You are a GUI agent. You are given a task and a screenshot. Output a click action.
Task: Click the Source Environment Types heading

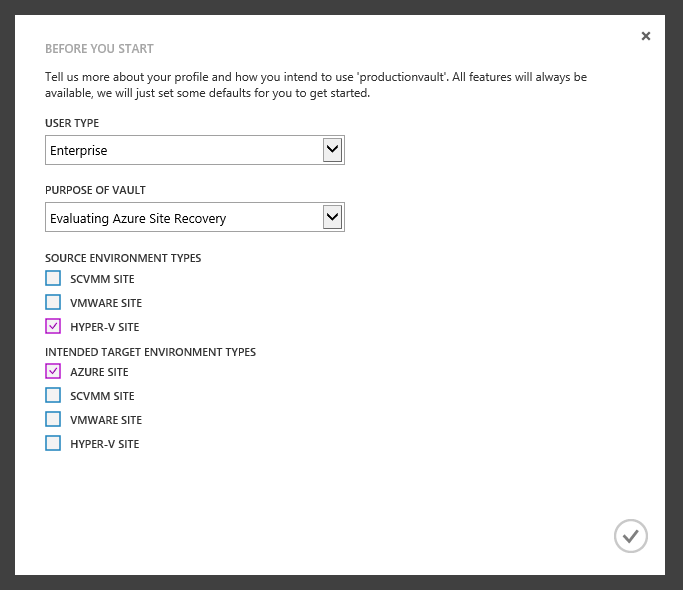123,258
